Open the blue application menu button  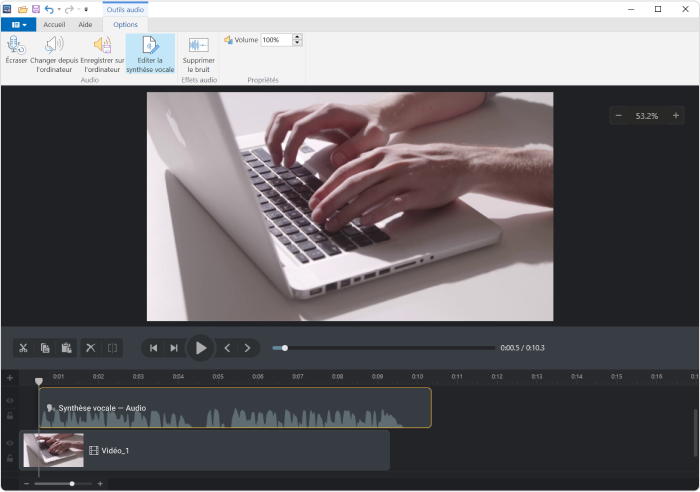coord(19,25)
